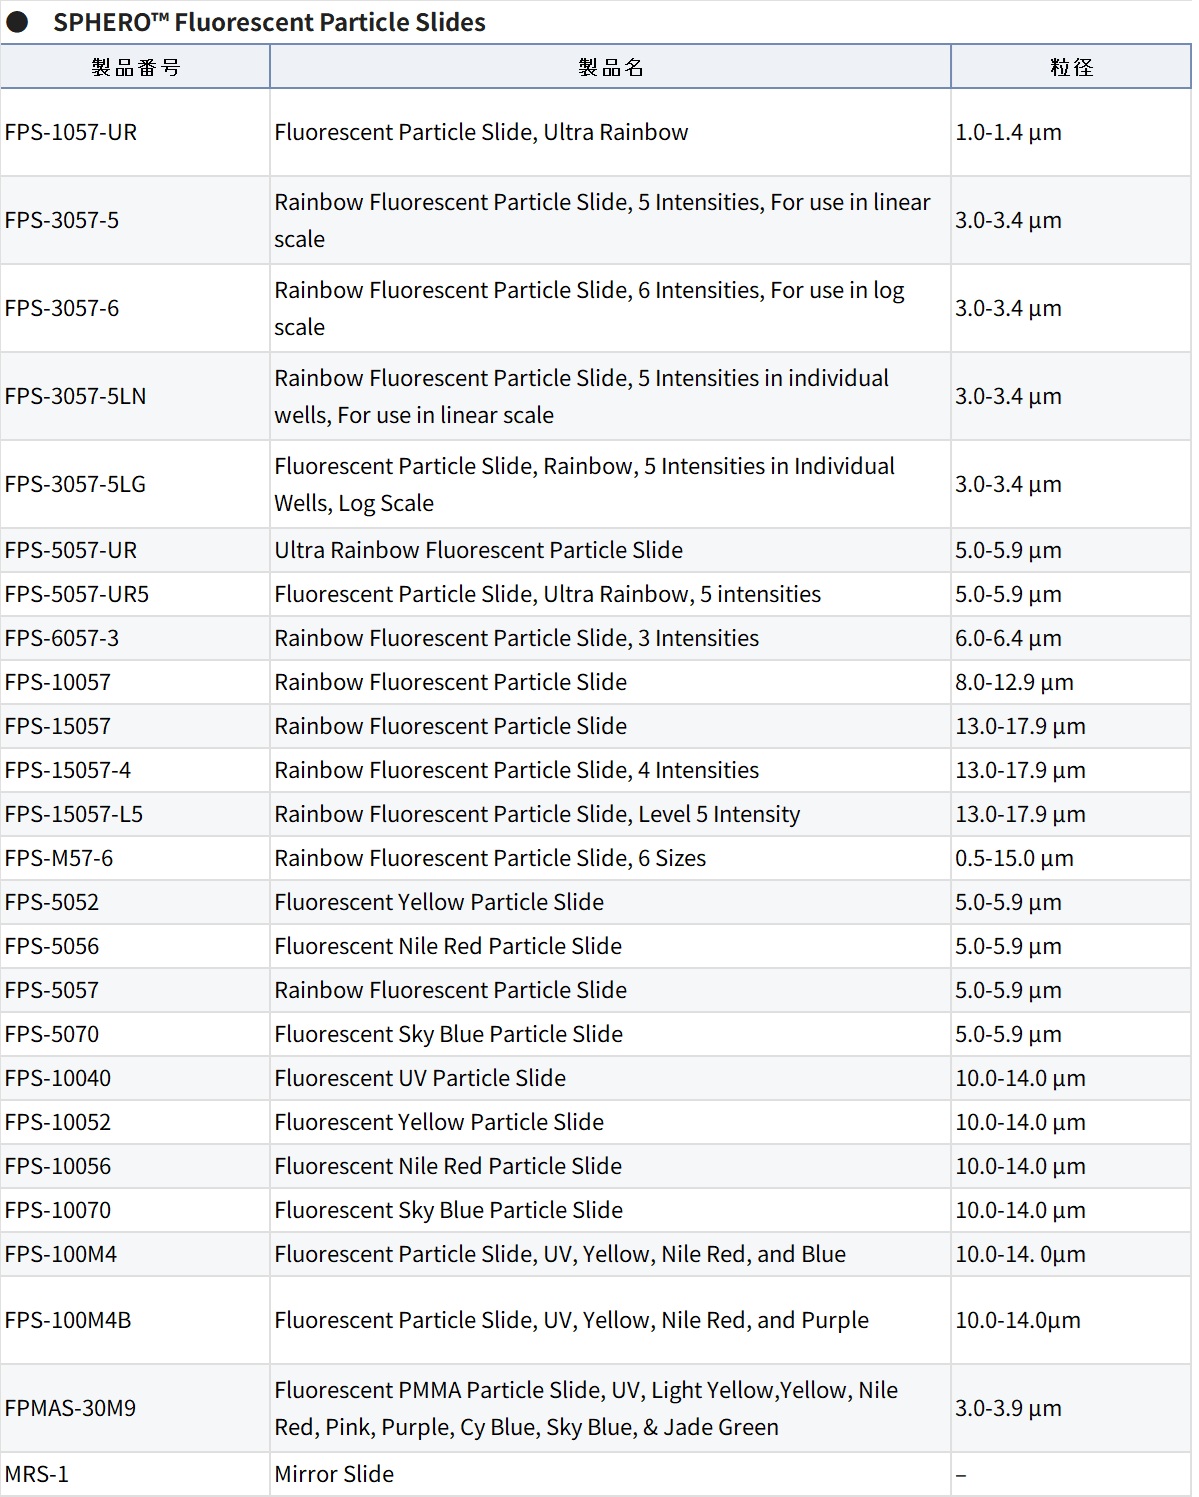Viewport: 1199px width, 1497px height.
Task: Click the 粒径 column header
Action: pyautogui.click(x=1071, y=67)
